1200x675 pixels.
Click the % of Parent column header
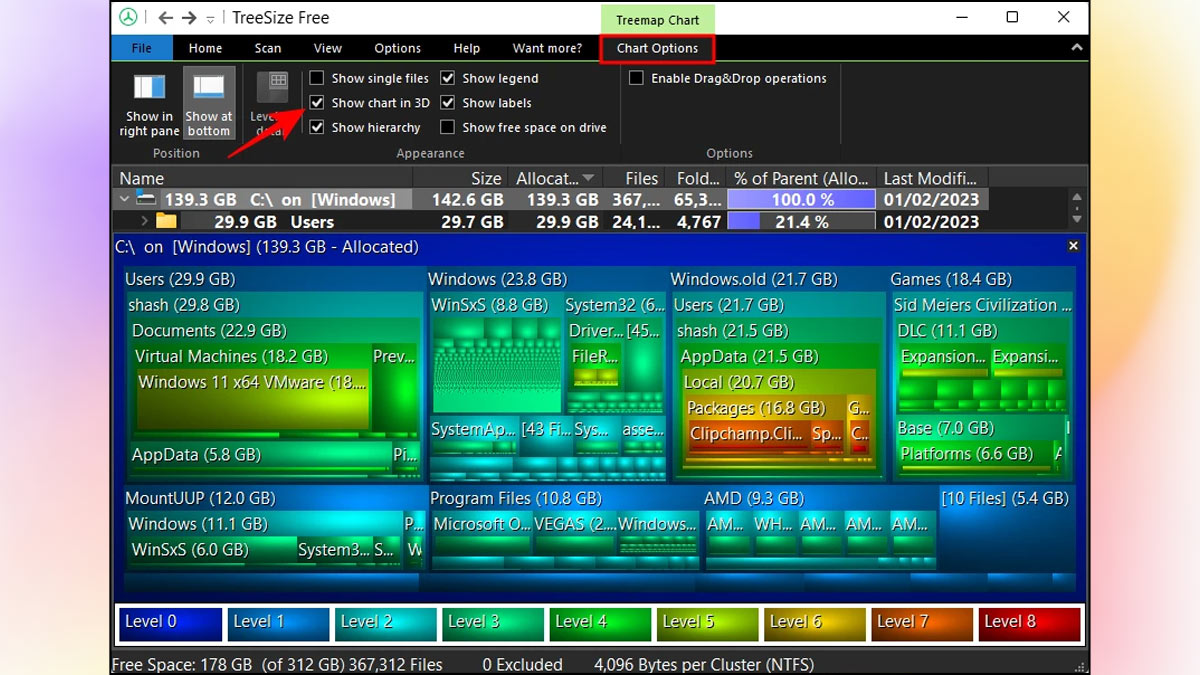pyautogui.click(x=801, y=178)
